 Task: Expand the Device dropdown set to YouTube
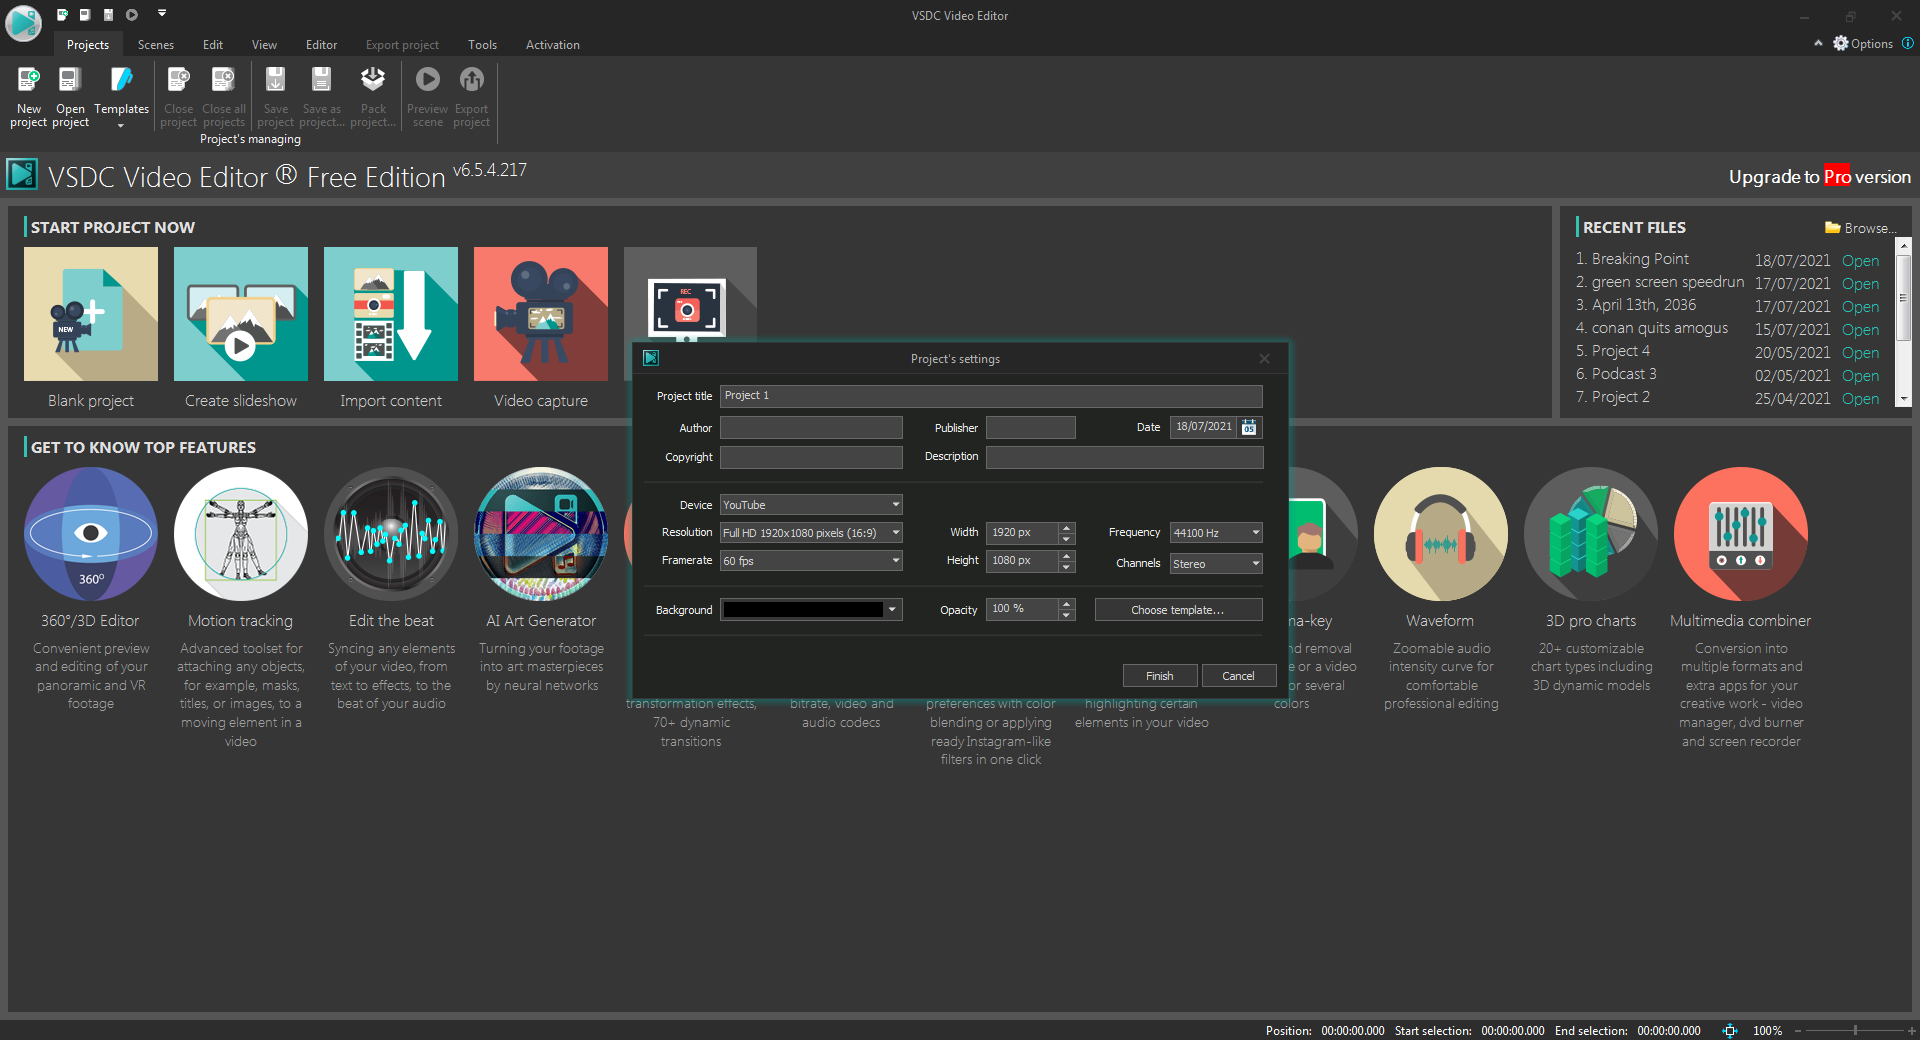811,505
